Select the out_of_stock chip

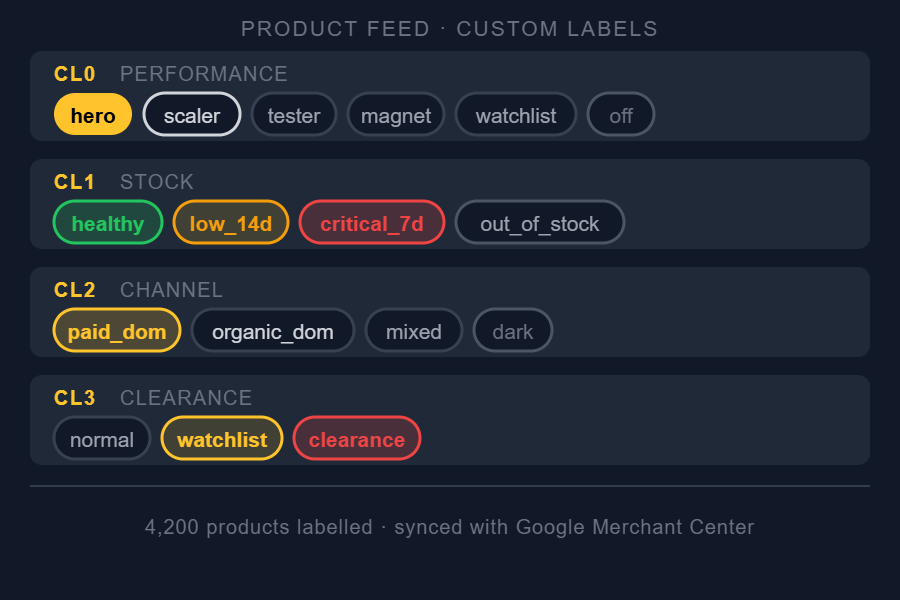(540, 223)
